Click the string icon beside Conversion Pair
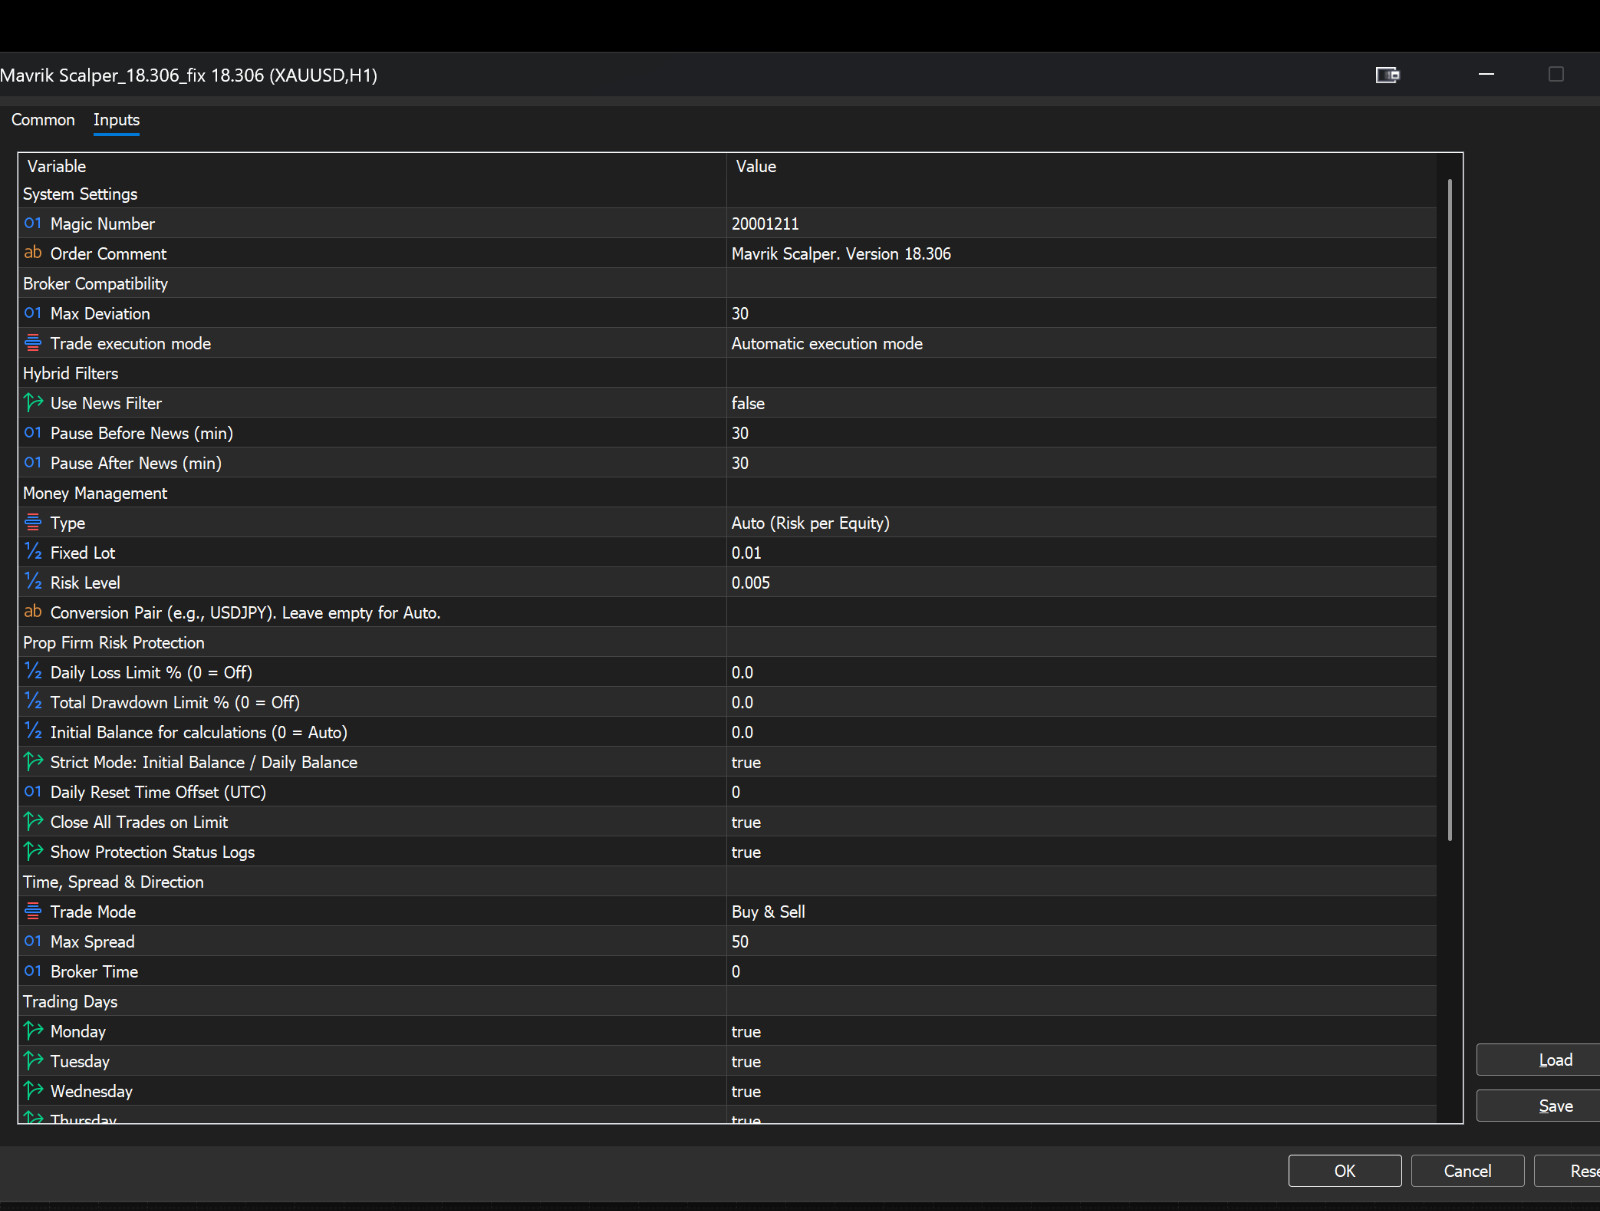The width and height of the screenshot is (1600, 1211). 33,612
